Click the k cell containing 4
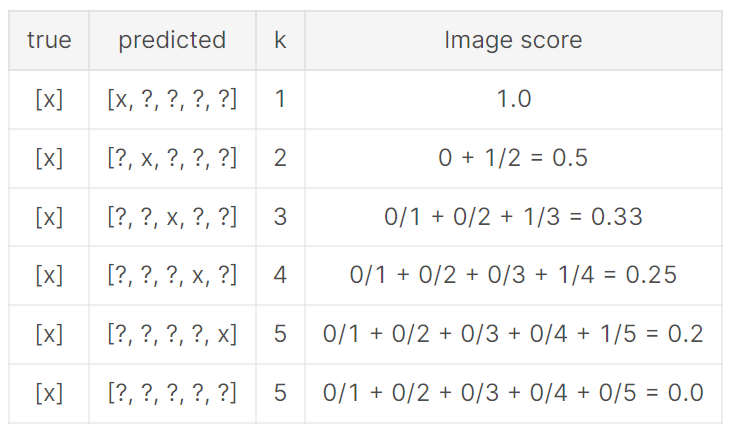This screenshot has height=434, width=730. pyautogui.click(x=280, y=275)
